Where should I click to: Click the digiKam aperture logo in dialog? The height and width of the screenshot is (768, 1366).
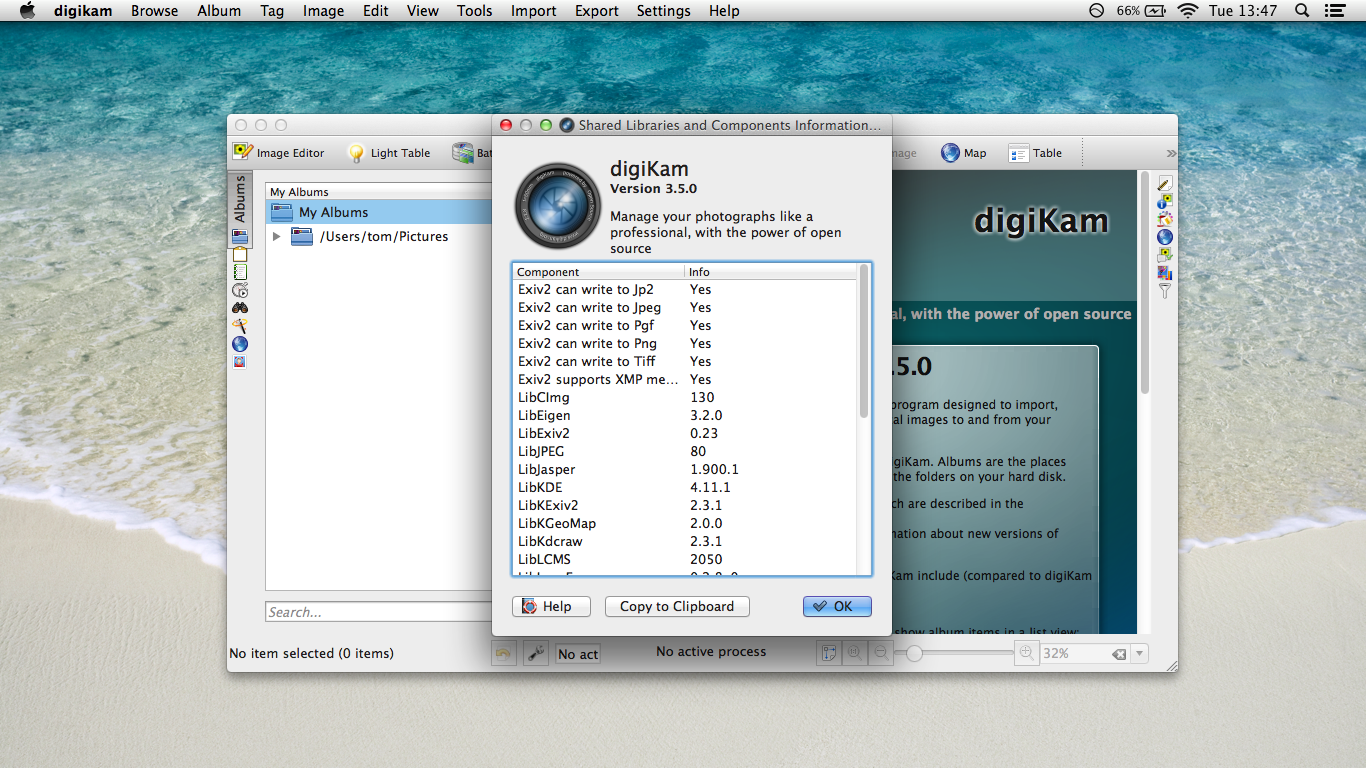pos(557,206)
